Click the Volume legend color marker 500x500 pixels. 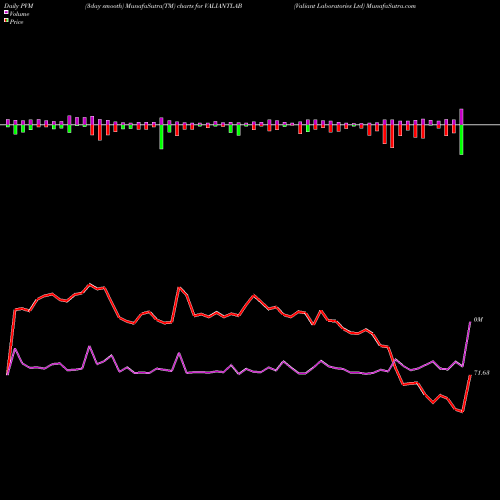(6, 13)
